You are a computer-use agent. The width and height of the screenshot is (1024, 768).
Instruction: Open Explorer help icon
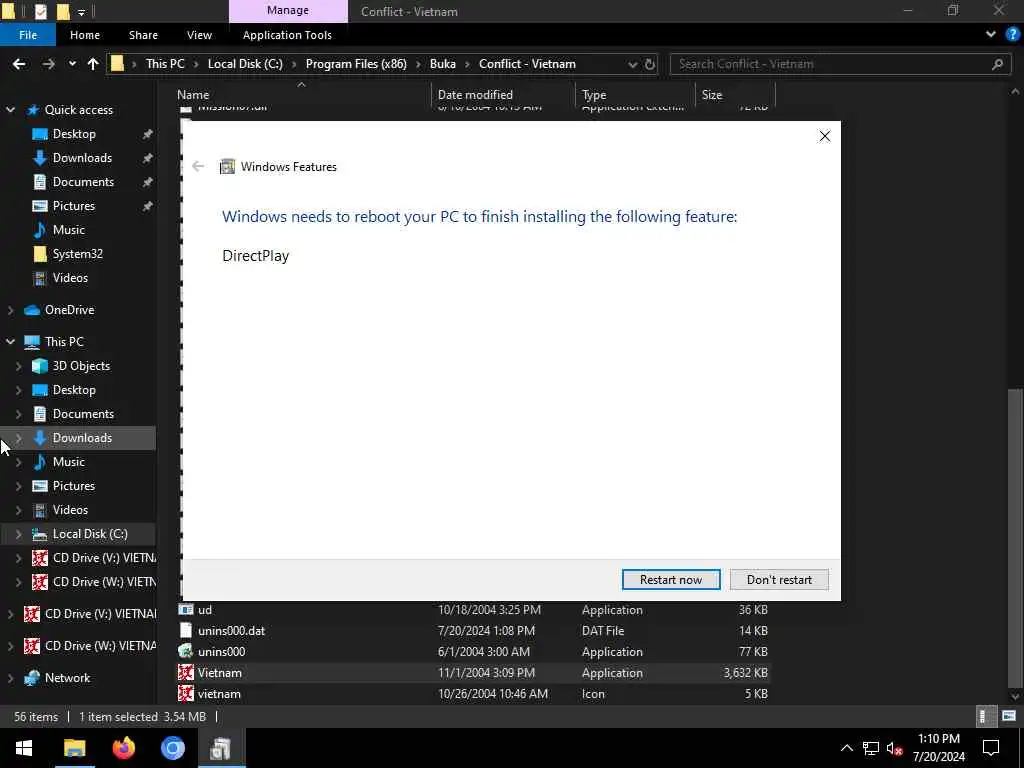(x=1013, y=35)
